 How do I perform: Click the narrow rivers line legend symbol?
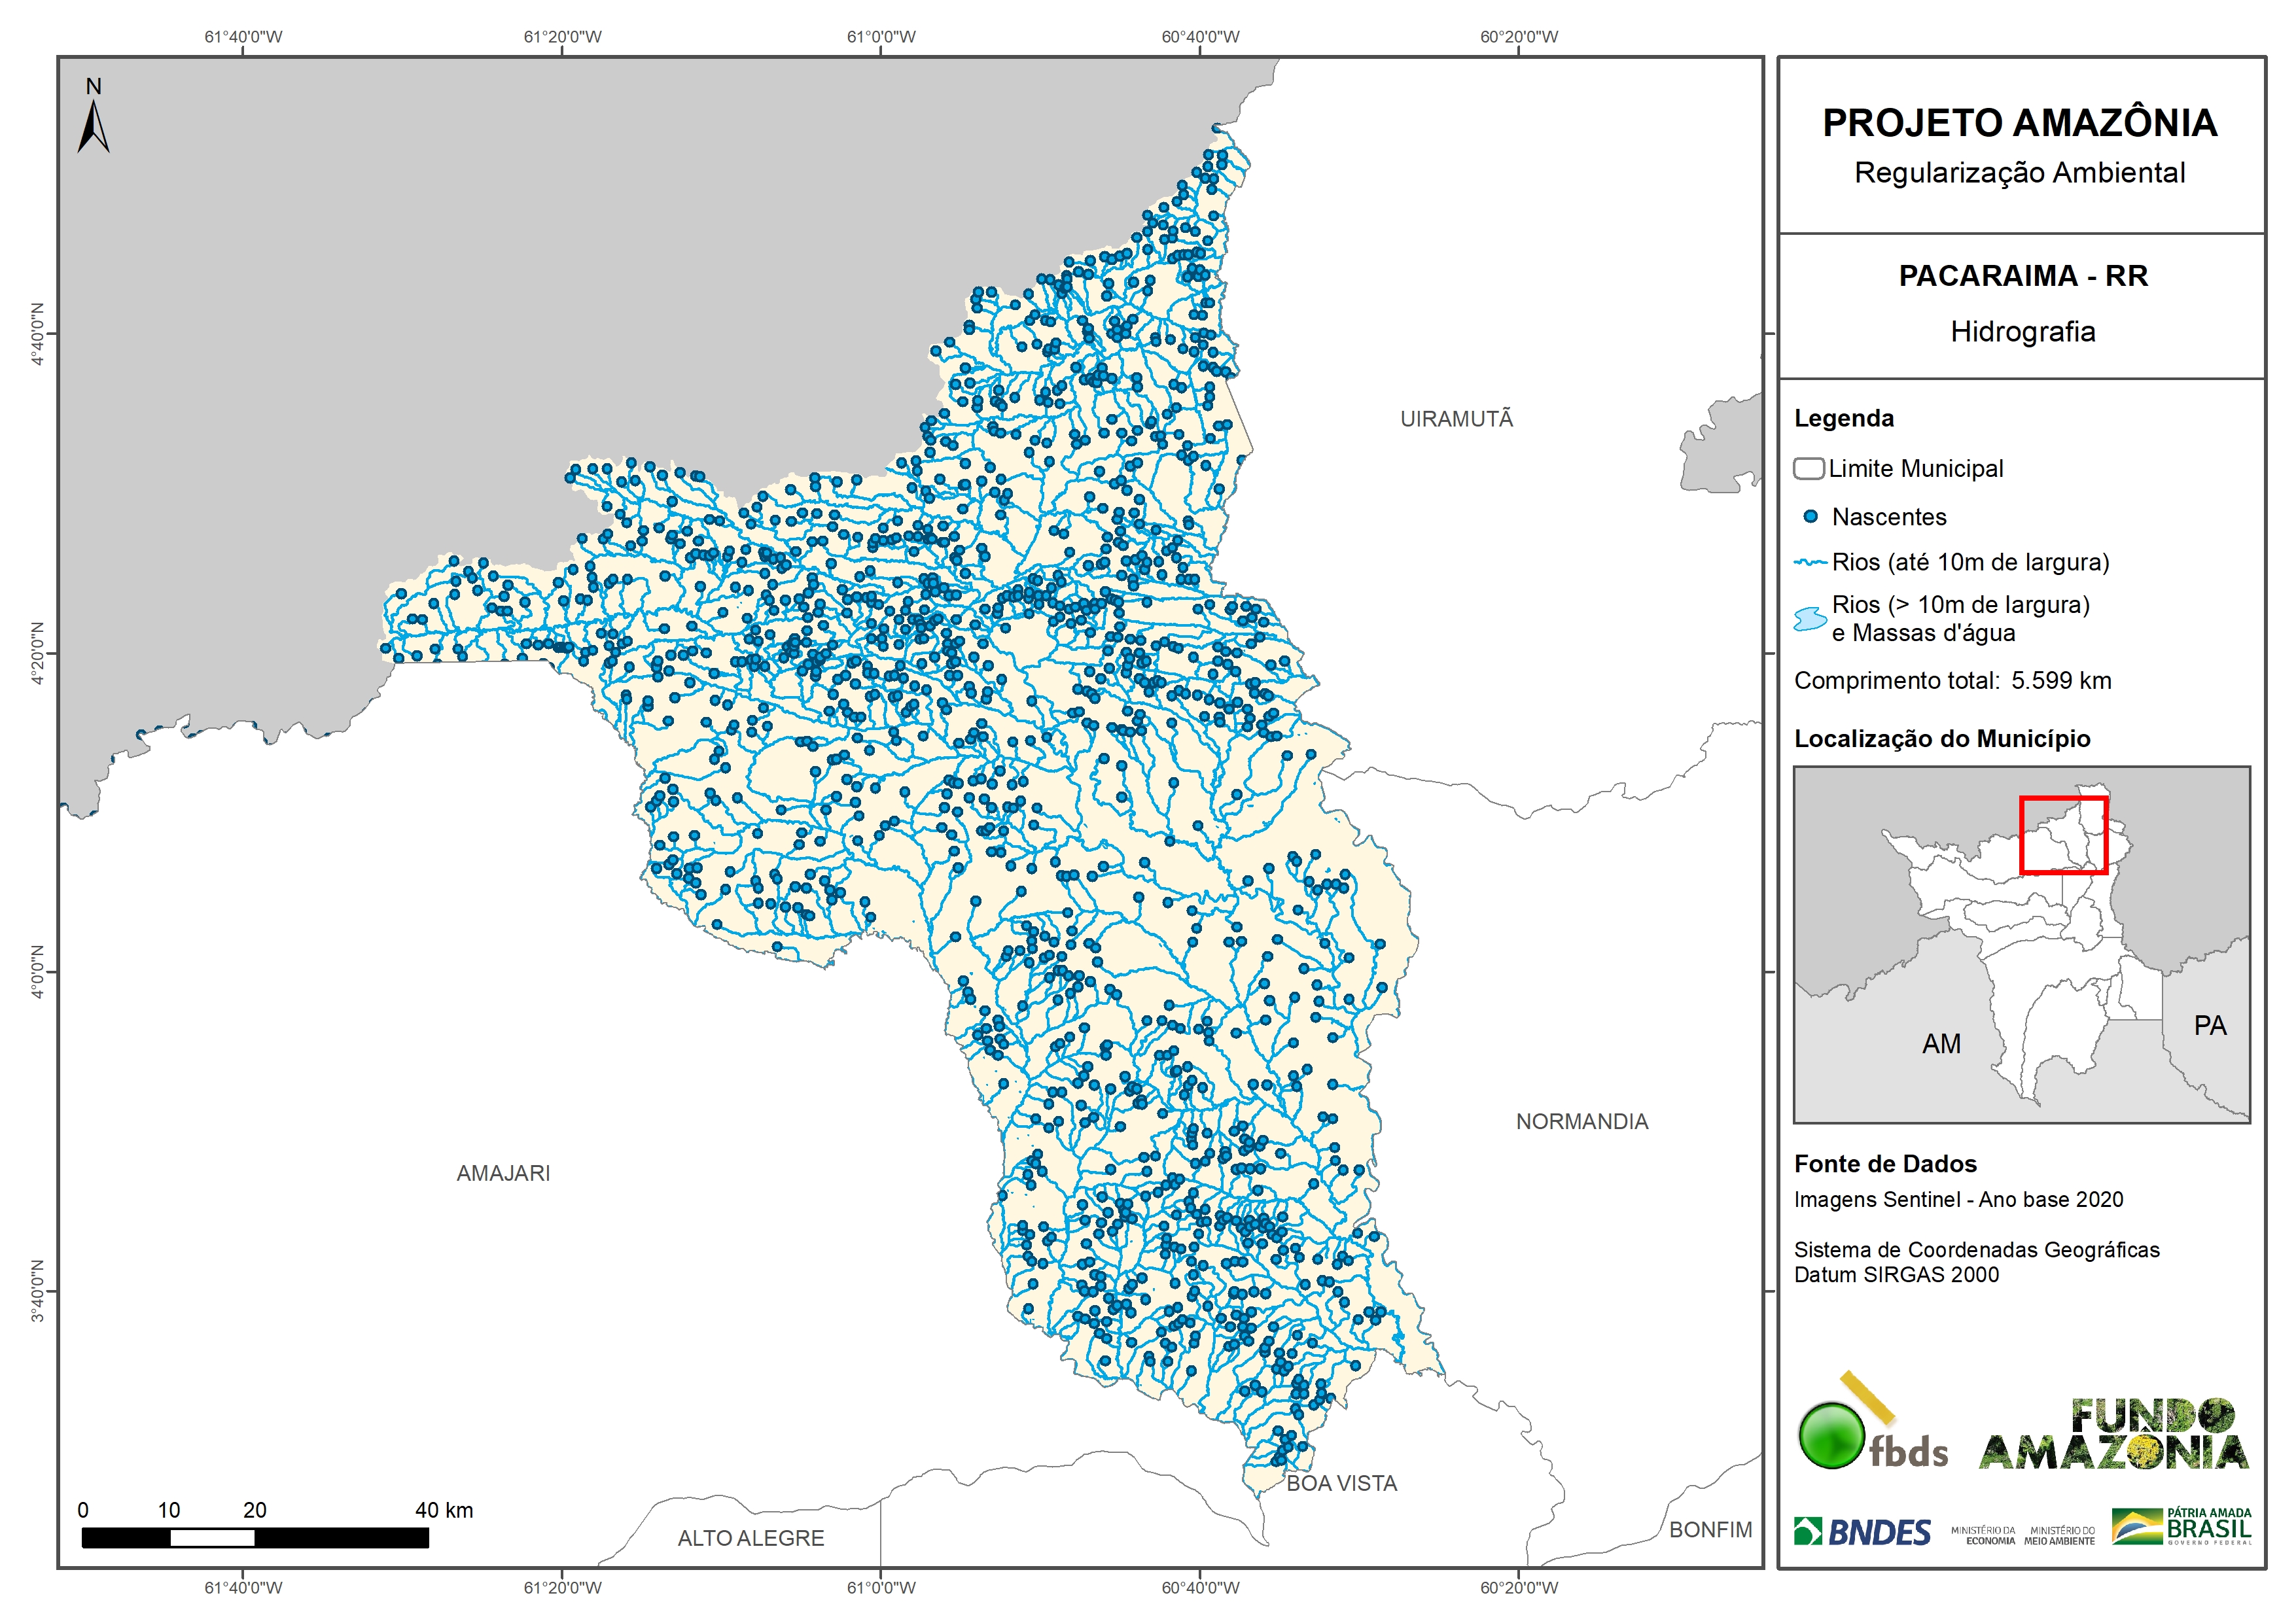pos(1810,563)
